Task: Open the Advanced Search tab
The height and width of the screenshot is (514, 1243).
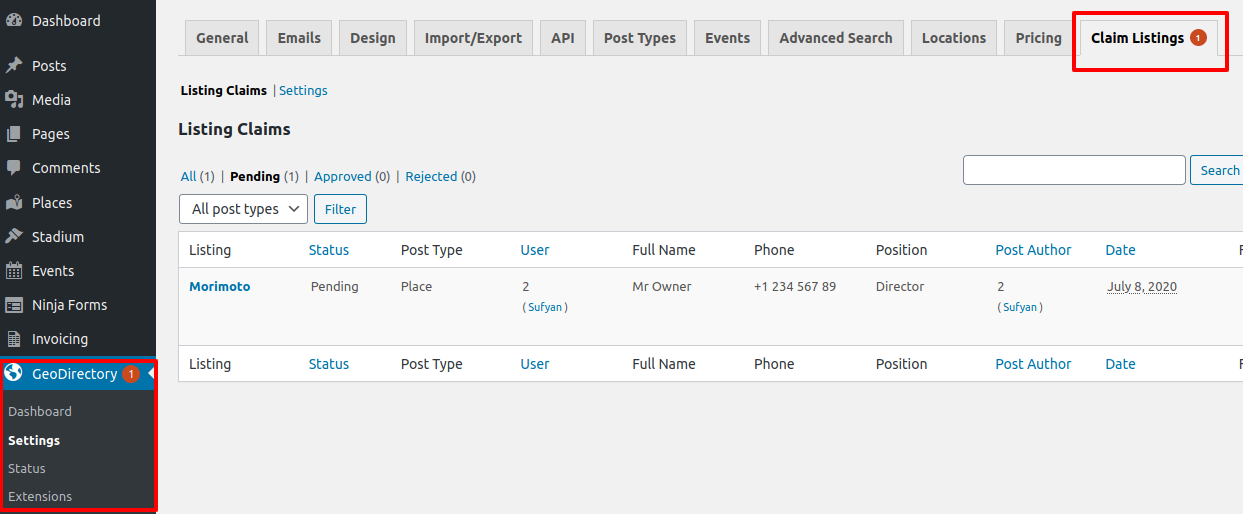Action: [835, 38]
